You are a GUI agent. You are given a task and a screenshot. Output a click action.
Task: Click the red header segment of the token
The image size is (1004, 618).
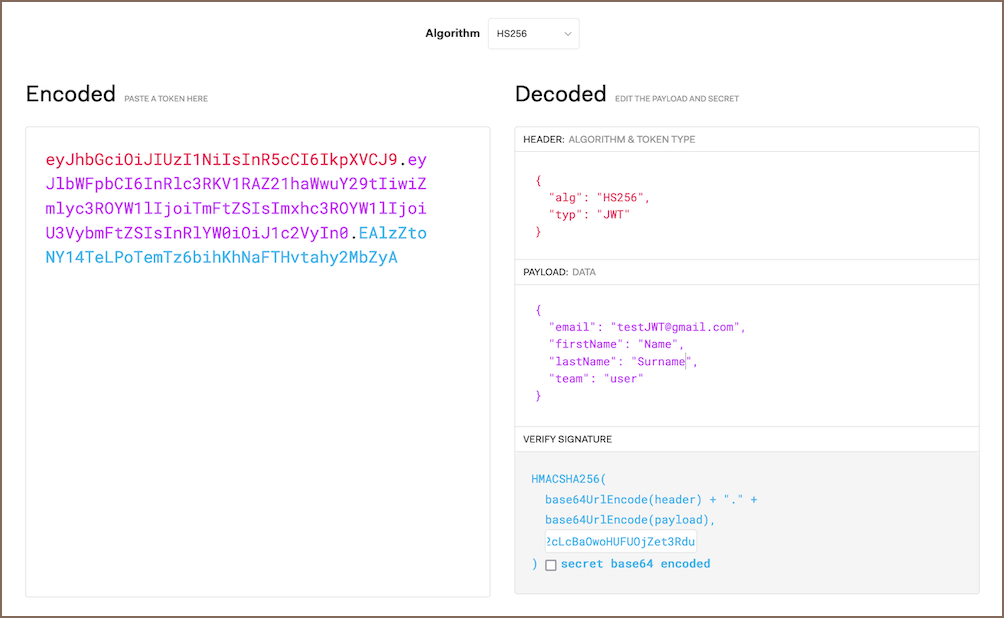221,159
